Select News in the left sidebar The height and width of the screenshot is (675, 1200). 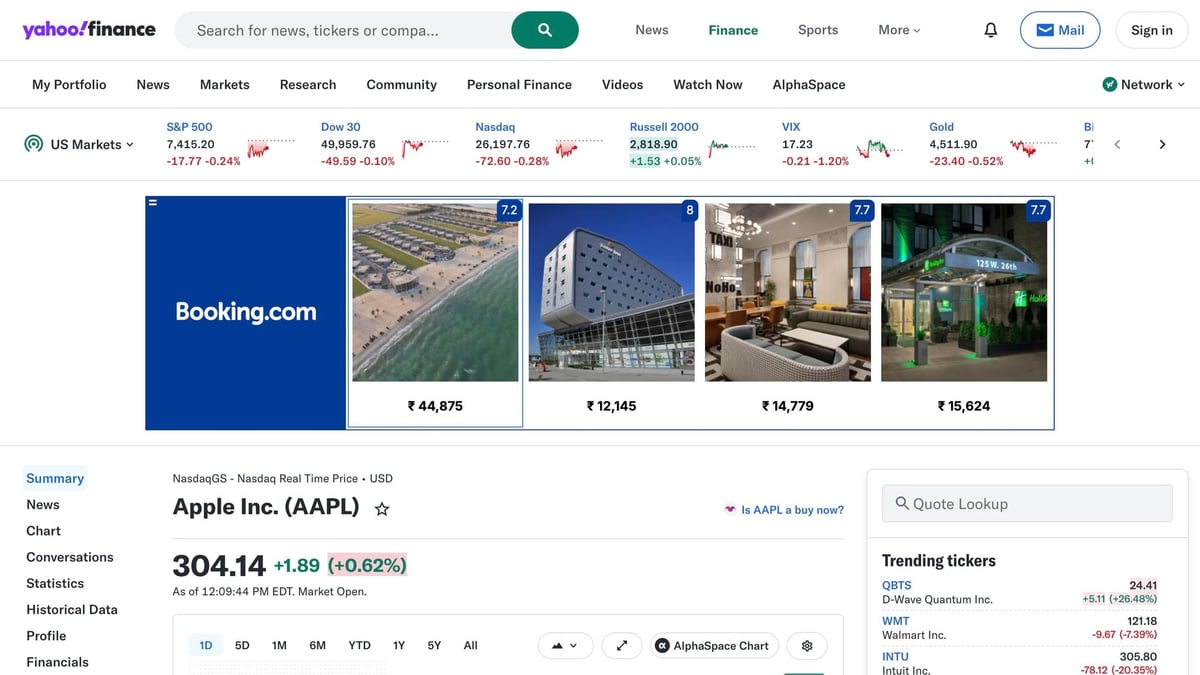click(43, 505)
